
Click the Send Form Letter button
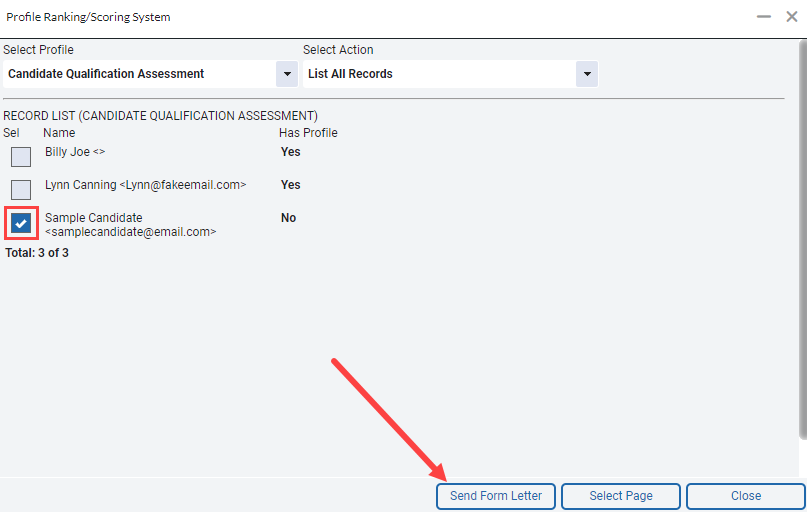pos(496,496)
